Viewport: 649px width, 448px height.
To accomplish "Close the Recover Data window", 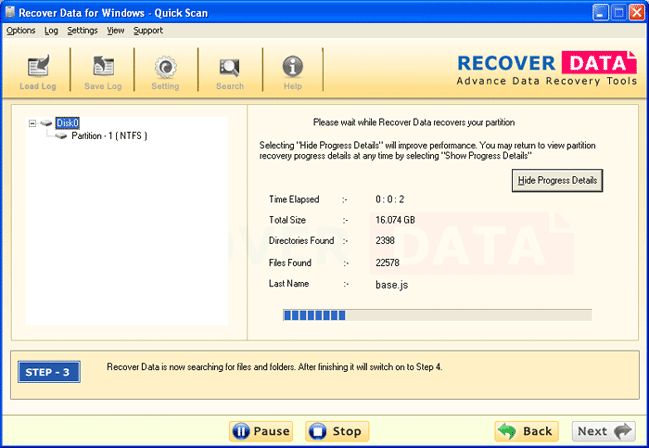I will pos(637,12).
